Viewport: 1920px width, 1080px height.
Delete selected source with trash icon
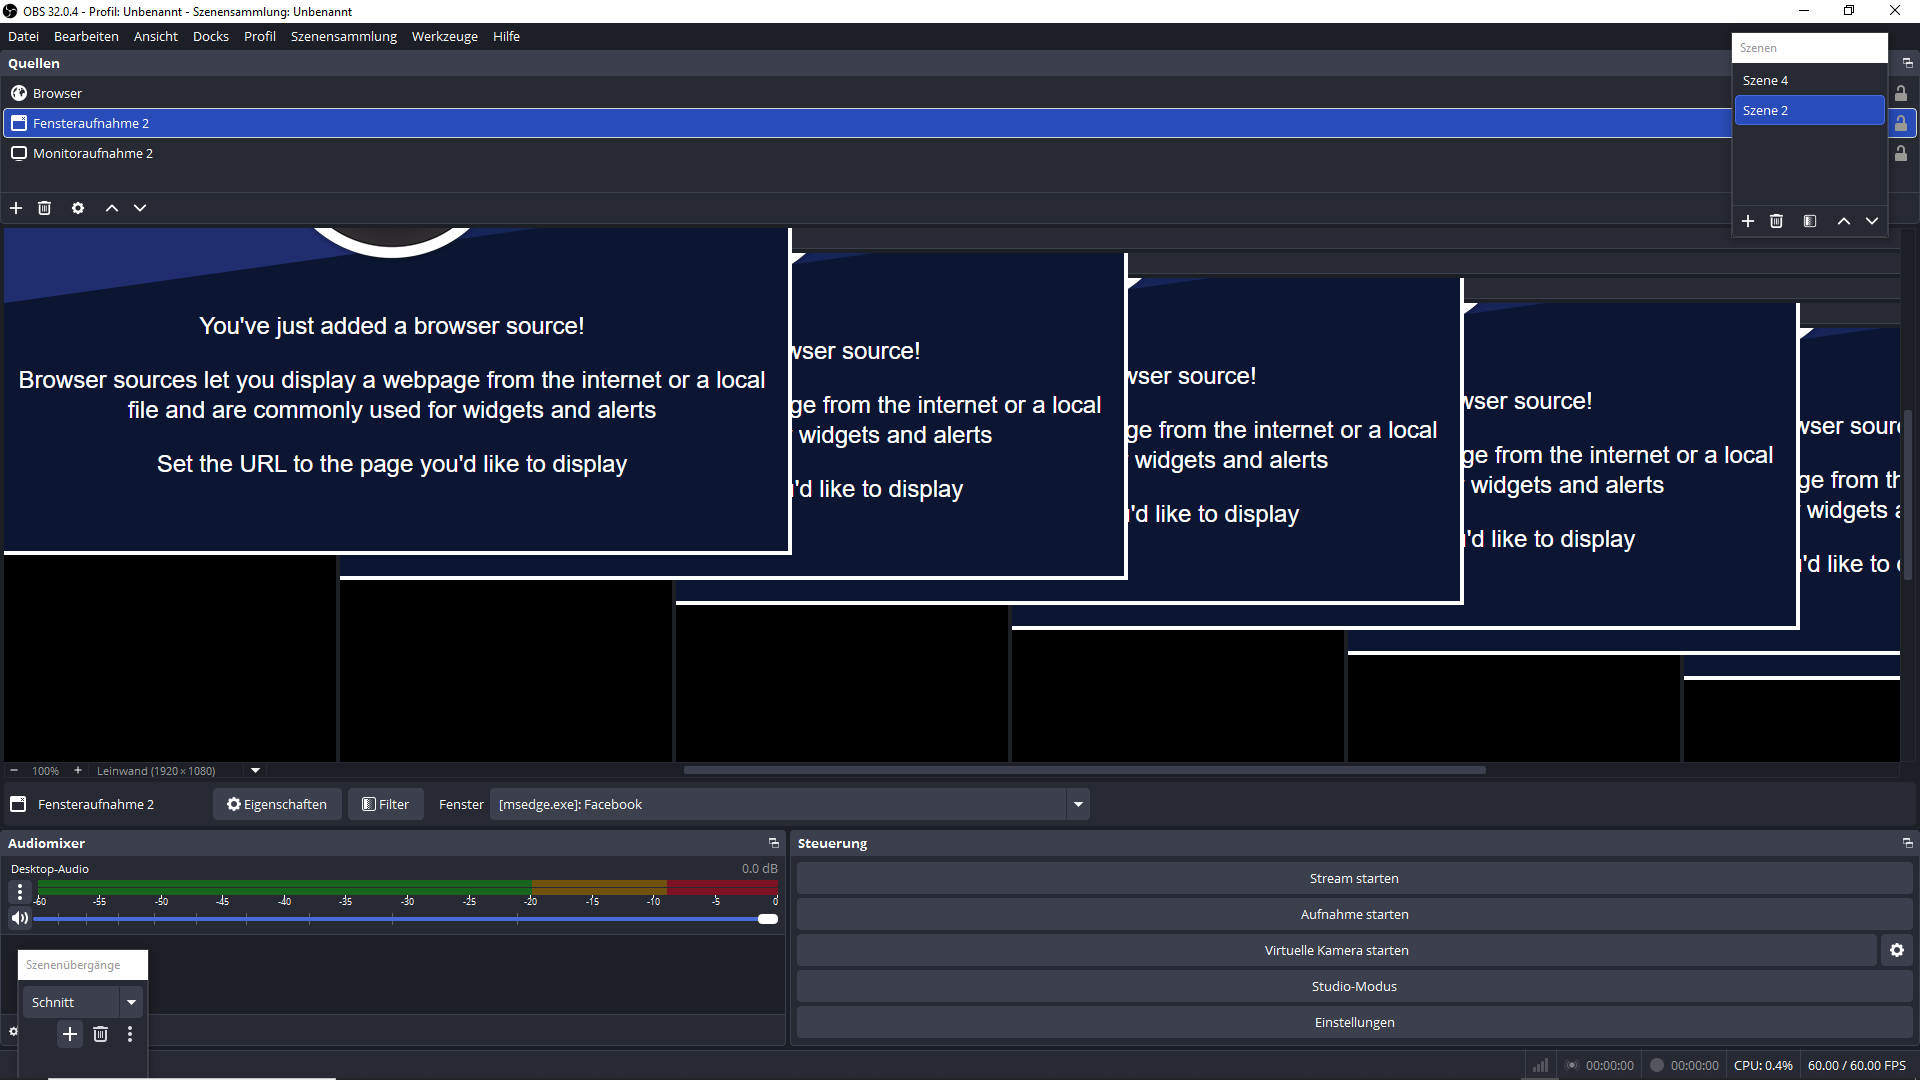pos(44,208)
